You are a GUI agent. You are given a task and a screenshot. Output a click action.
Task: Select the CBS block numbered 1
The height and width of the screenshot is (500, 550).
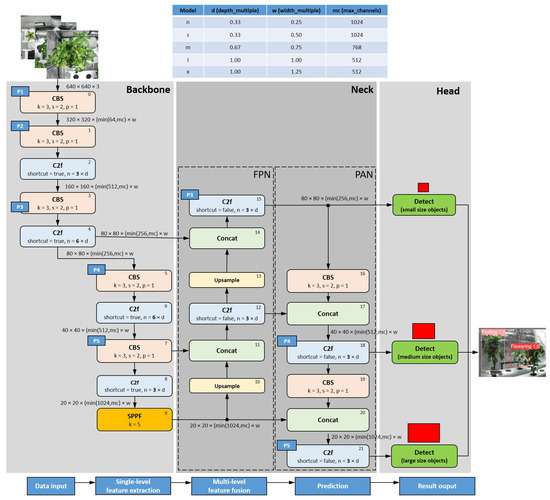(x=58, y=136)
